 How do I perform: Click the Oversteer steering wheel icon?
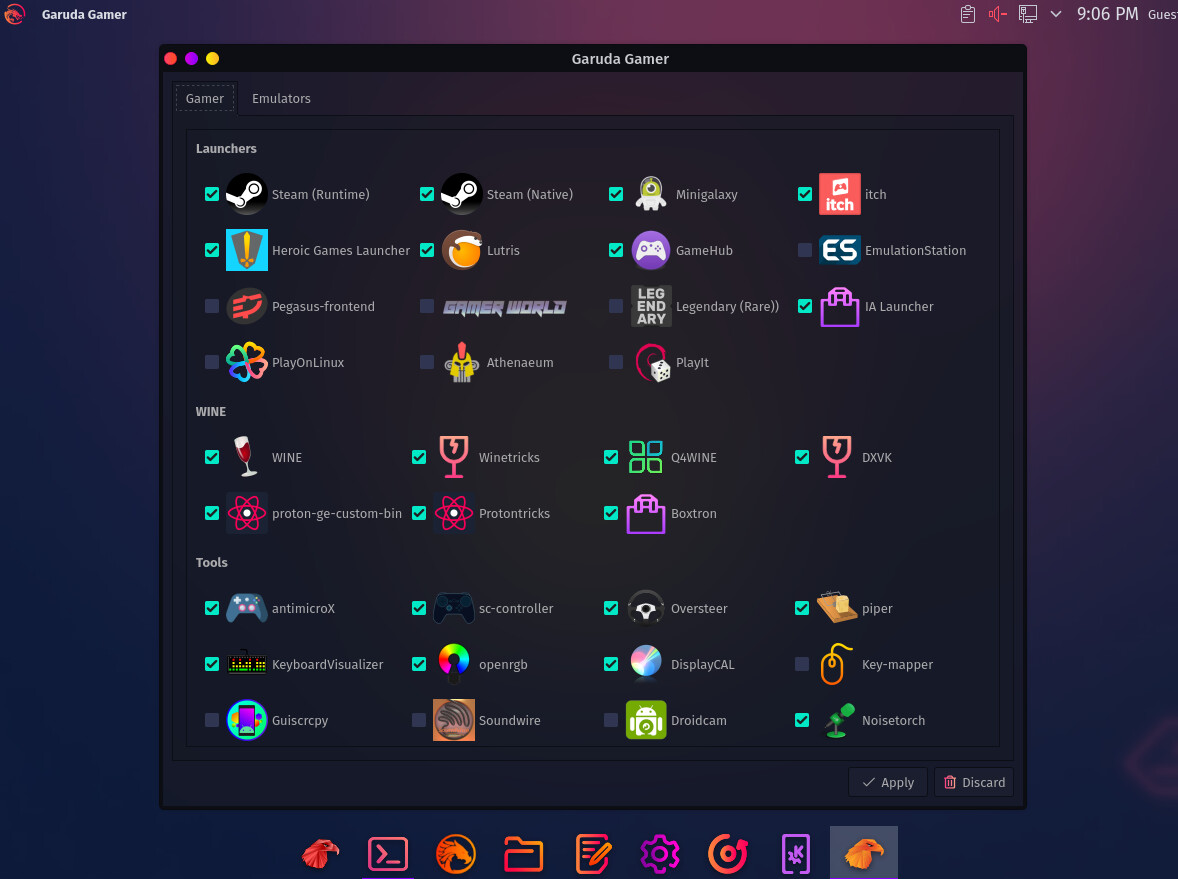coord(645,608)
